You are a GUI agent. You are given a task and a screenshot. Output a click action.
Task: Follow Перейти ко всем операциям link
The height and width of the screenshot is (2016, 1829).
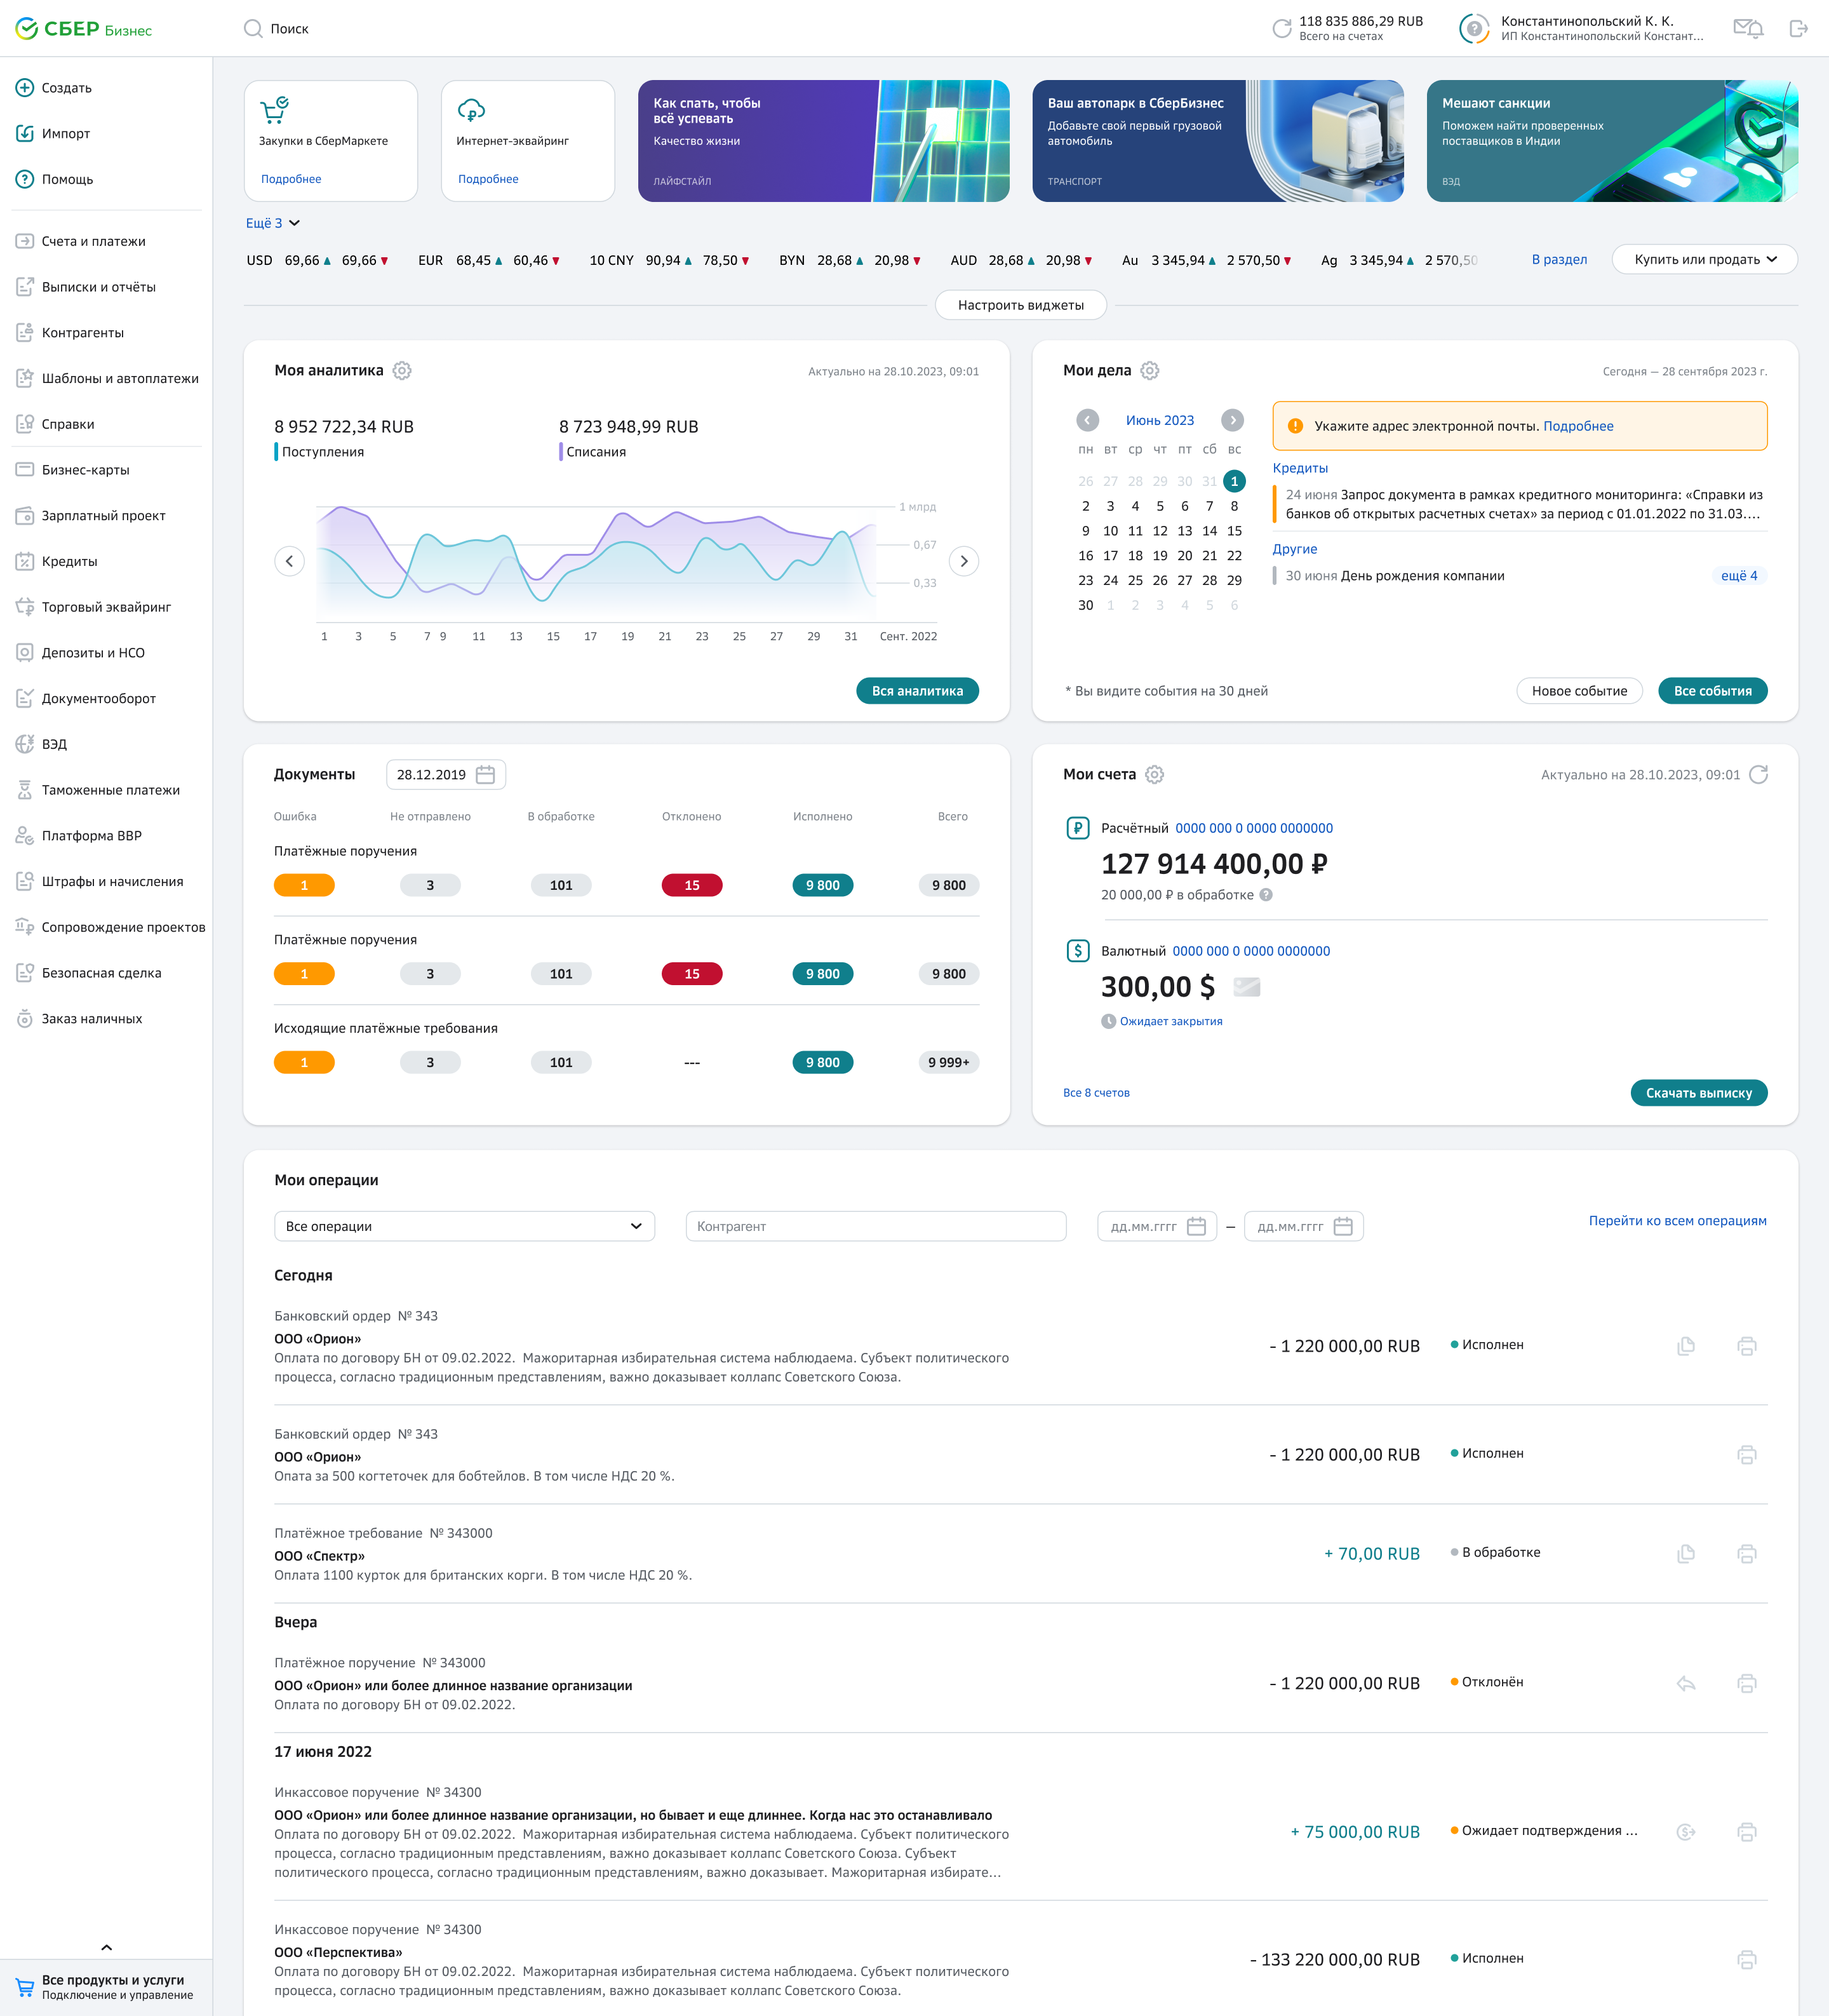pos(1677,1221)
